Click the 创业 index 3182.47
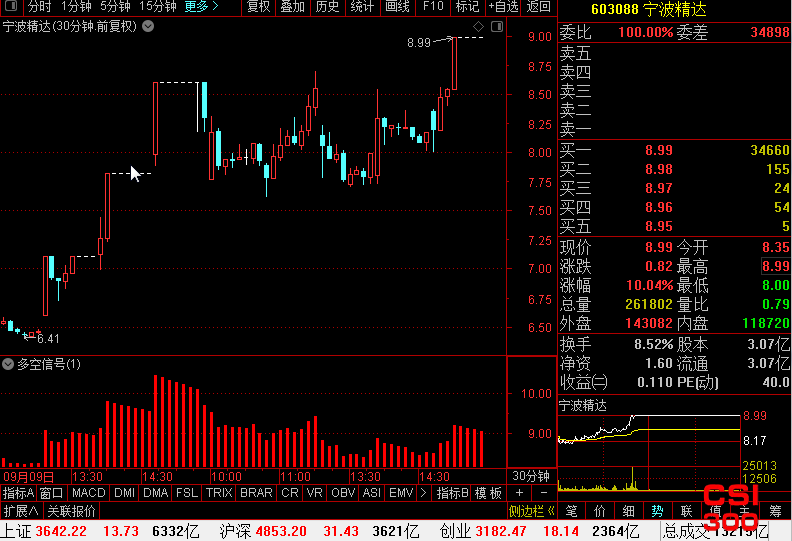The width and height of the screenshot is (792, 541). tap(501, 531)
